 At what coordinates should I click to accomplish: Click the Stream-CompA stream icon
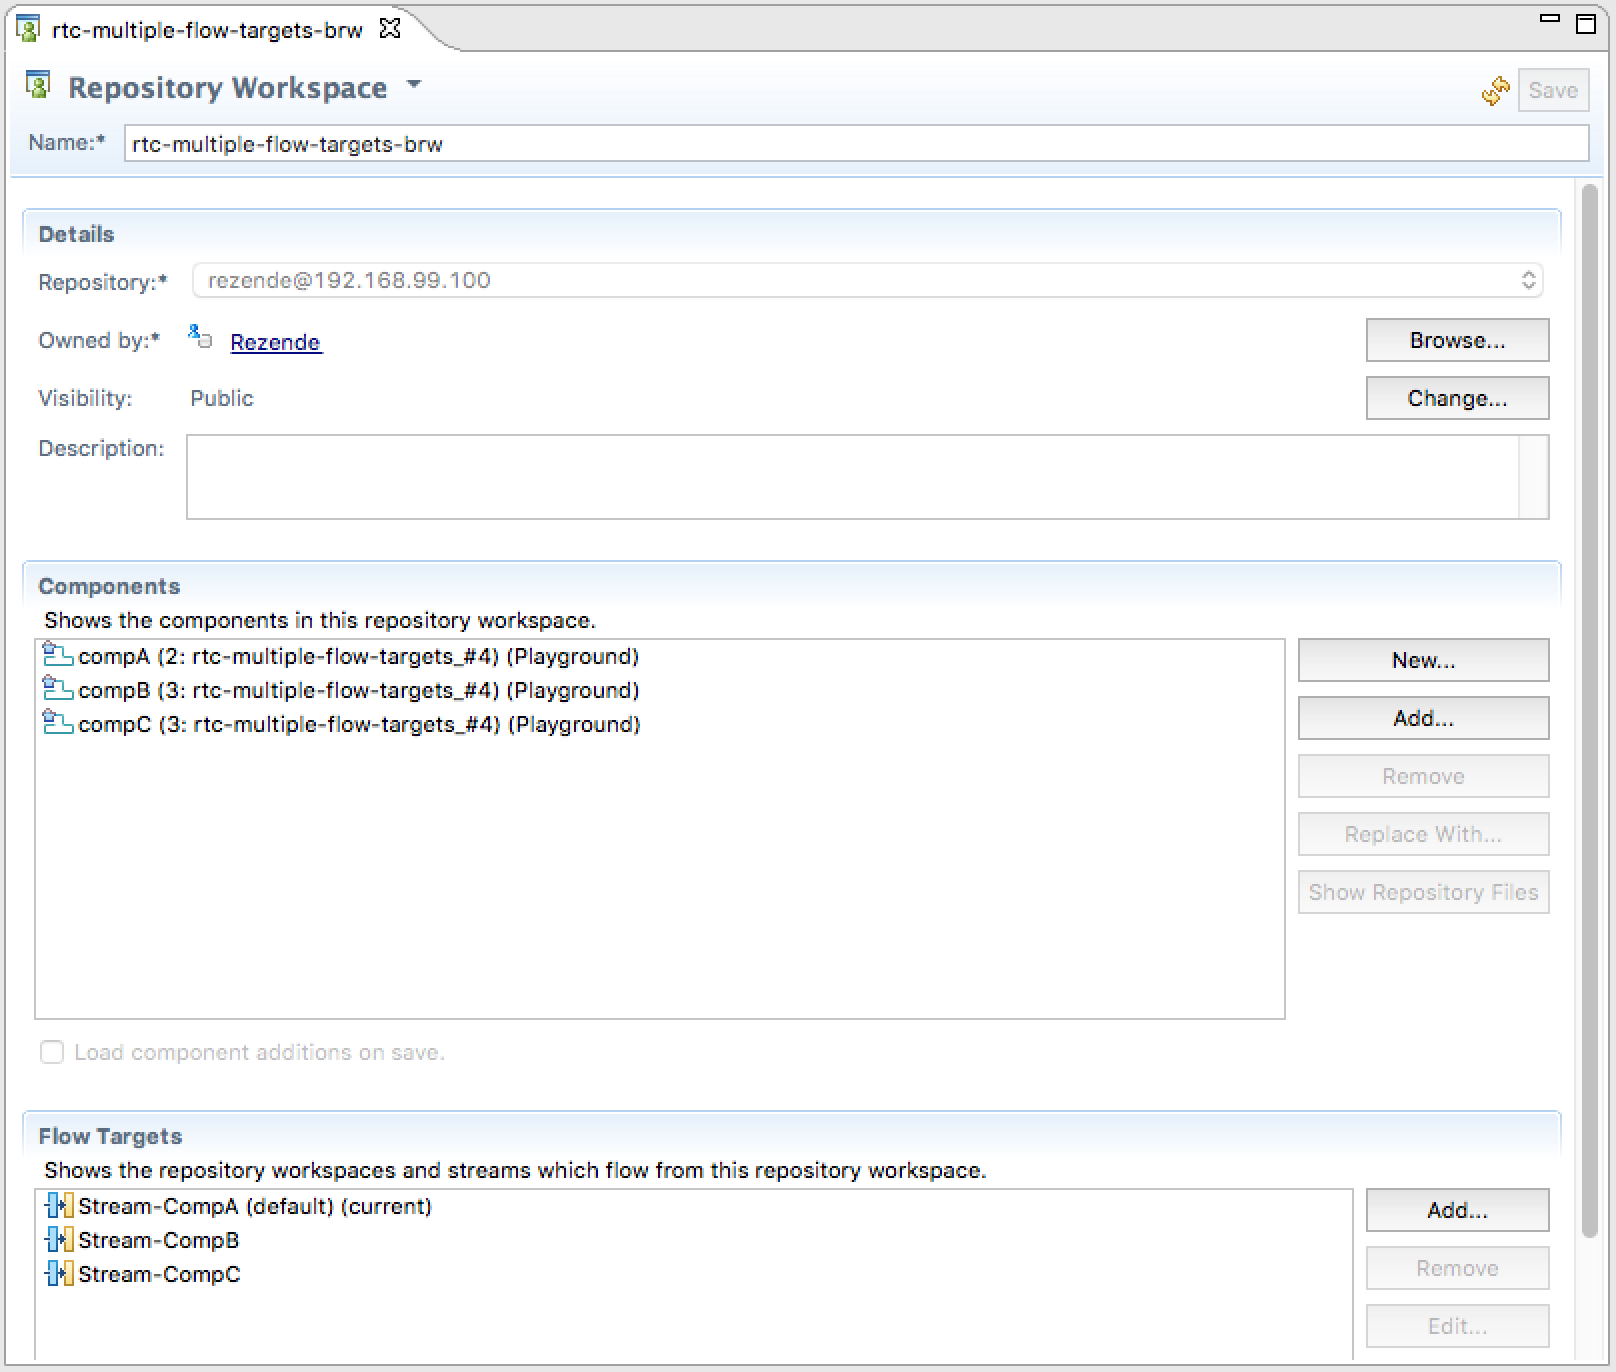(x=59, y=1206)
